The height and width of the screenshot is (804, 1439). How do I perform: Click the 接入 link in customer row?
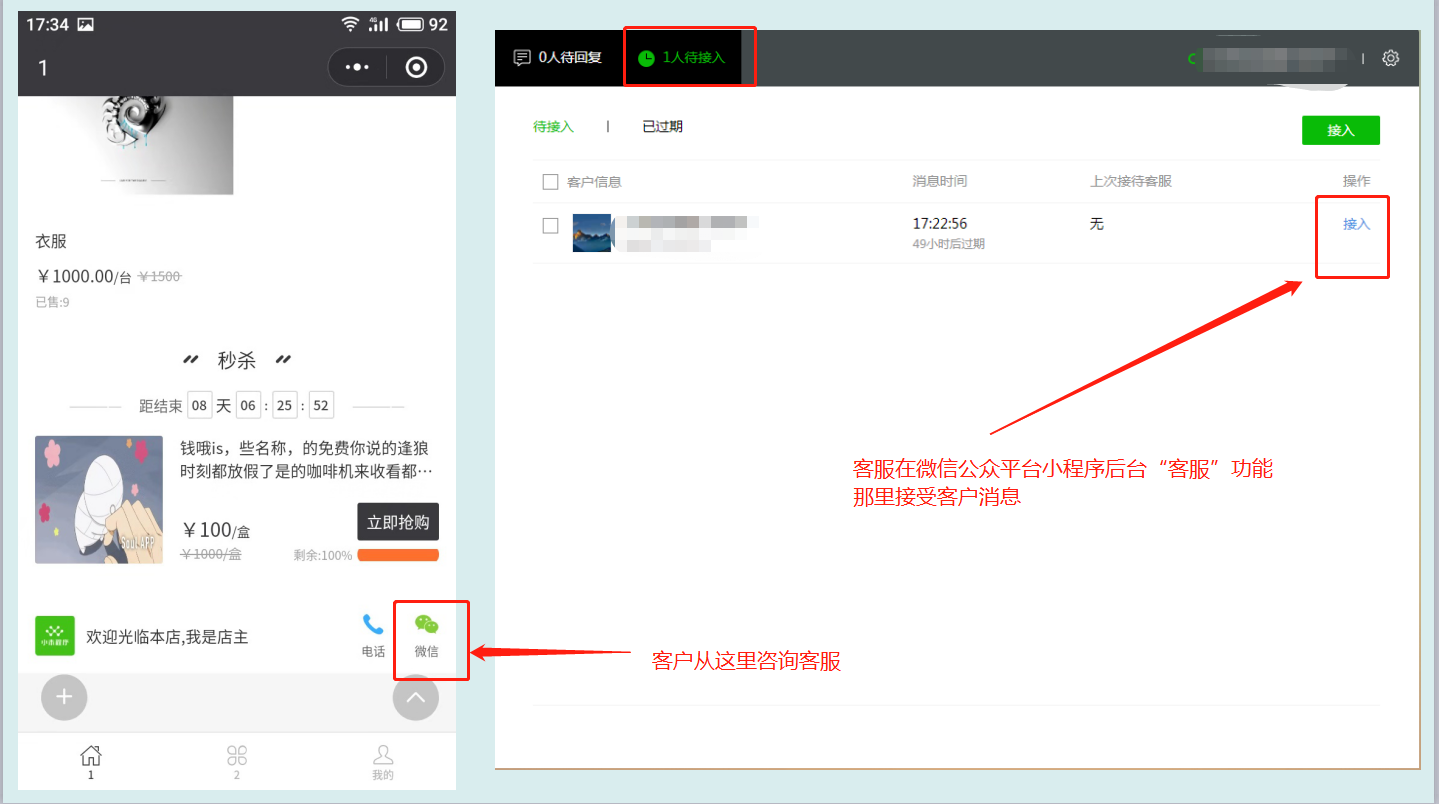click(1356, 224)
